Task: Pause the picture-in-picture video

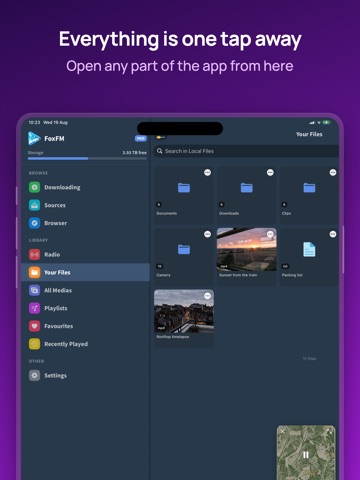Action: (306, 455)
